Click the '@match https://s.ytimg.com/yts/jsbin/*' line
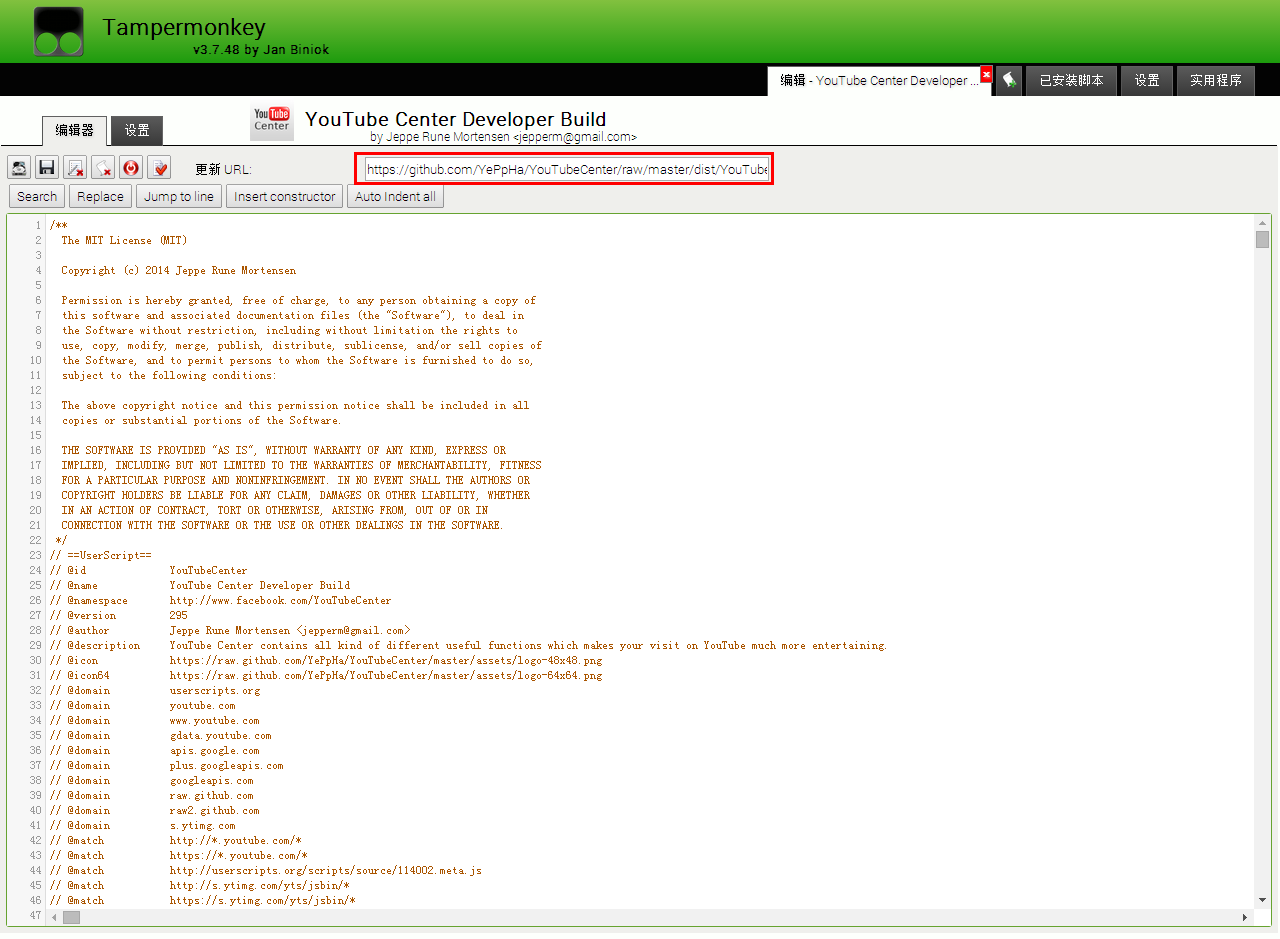This screenshot has height=939, width=1280. point(202,900)
